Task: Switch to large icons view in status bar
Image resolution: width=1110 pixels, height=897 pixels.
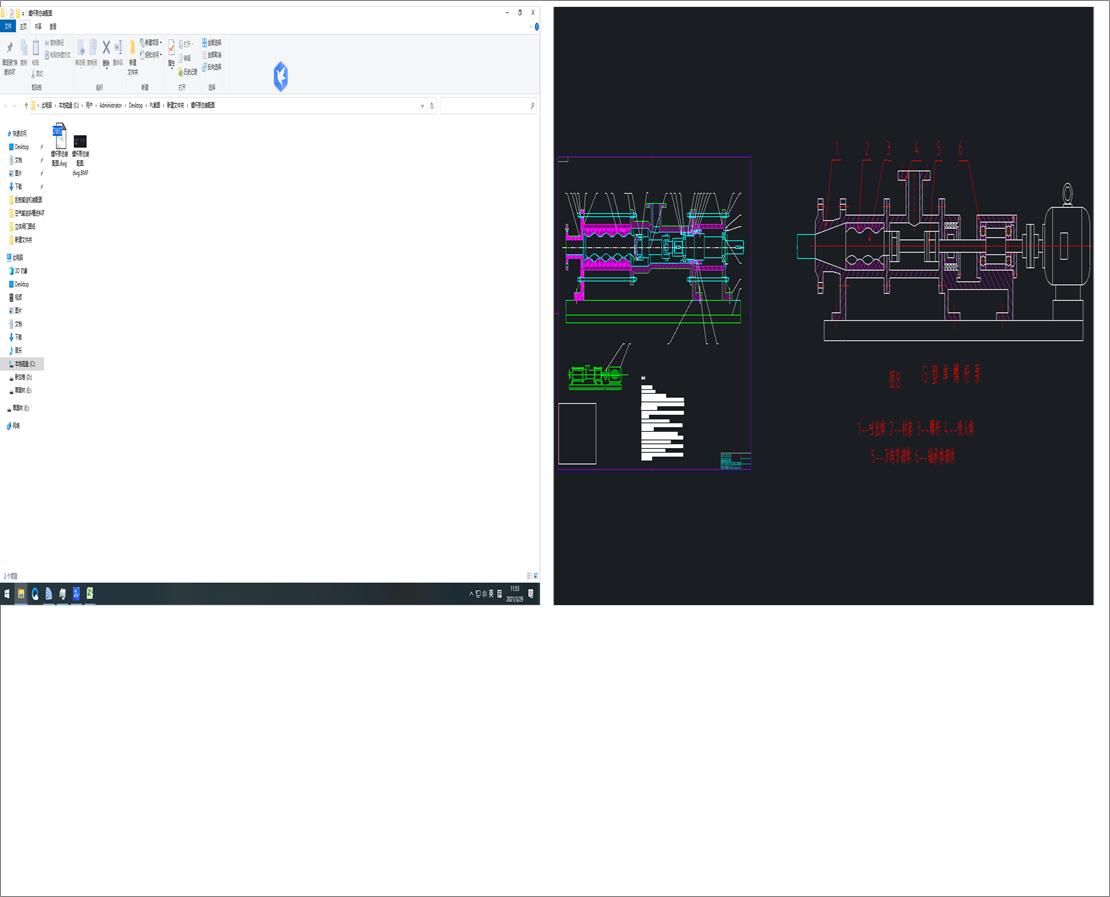Action: (x=535, y=576)
